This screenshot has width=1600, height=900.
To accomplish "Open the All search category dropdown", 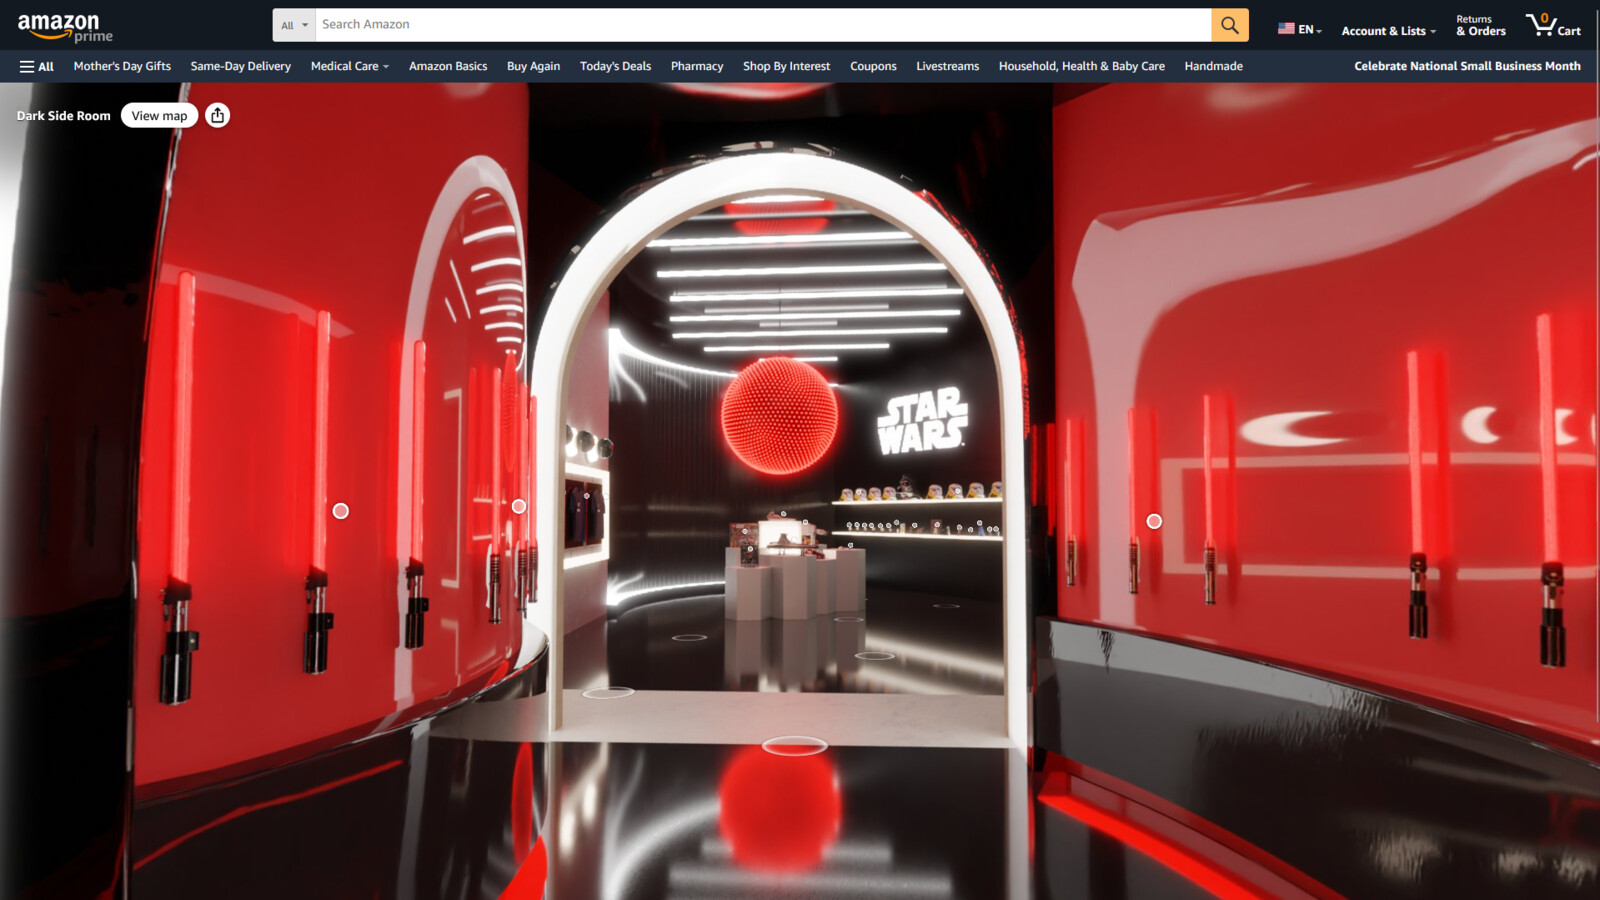I will point(294,25).
